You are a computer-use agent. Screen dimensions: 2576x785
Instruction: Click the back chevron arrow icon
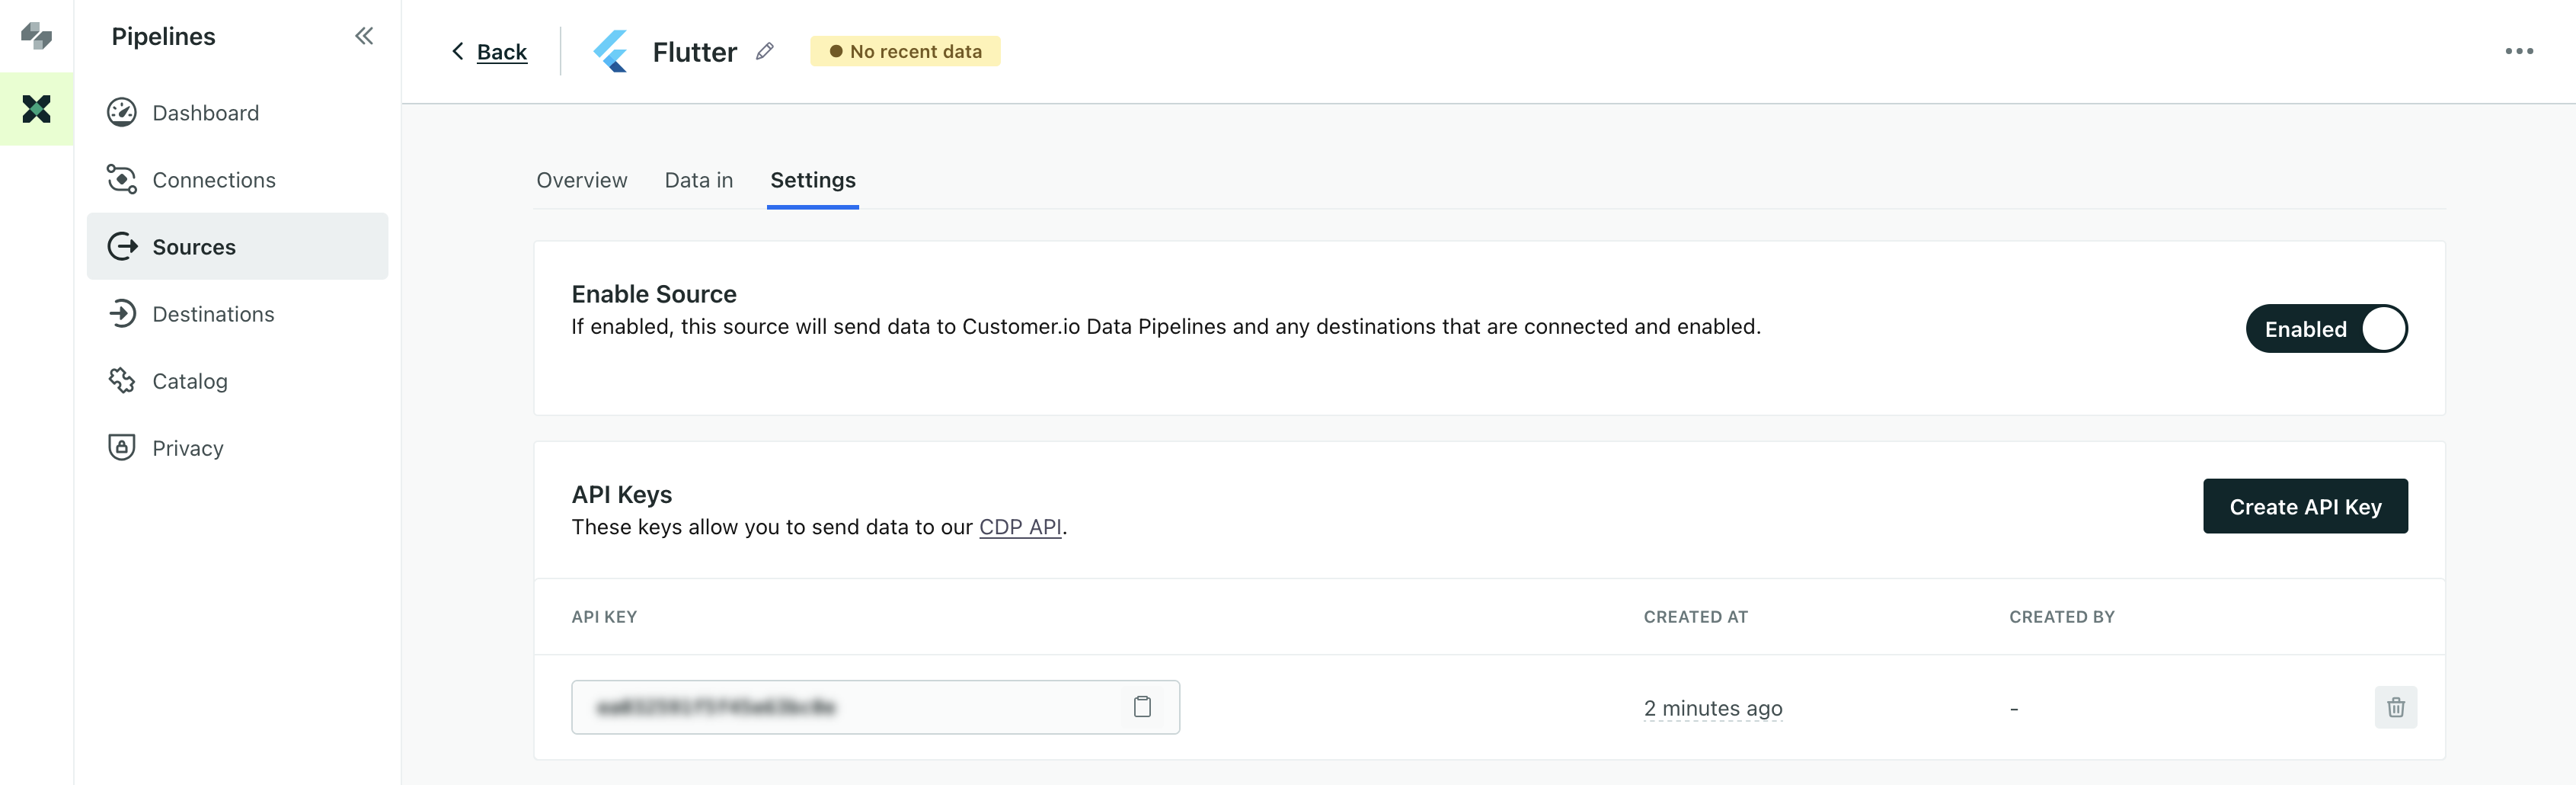pos(458,51)
